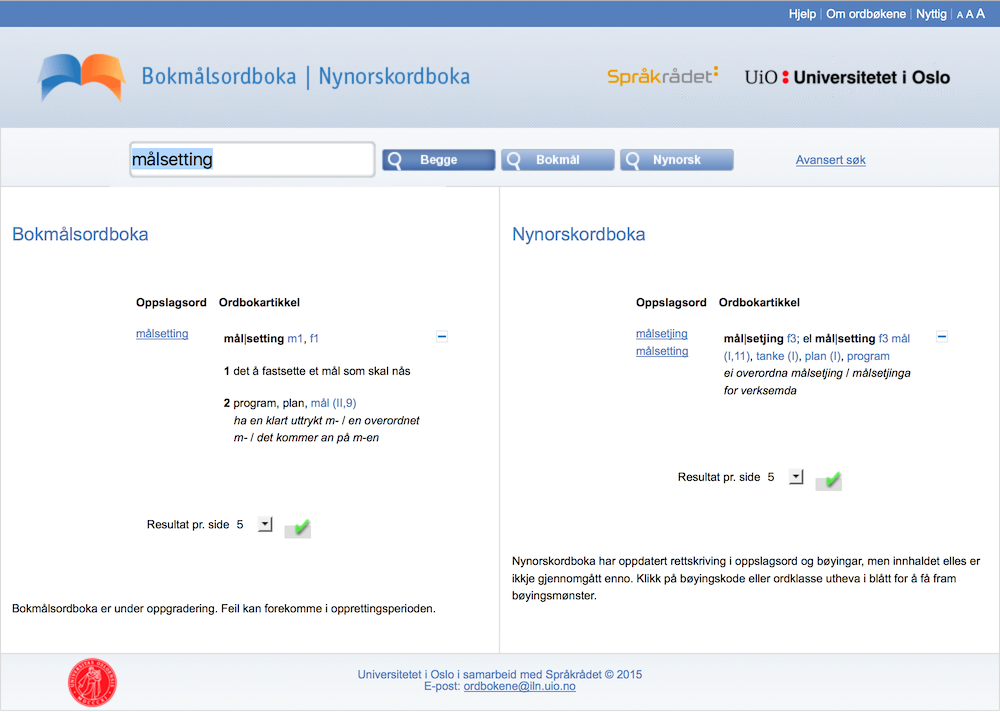Collapse the Bokmål målsetting article
This screenshot has width=1000, height=712.
[442, 337]
